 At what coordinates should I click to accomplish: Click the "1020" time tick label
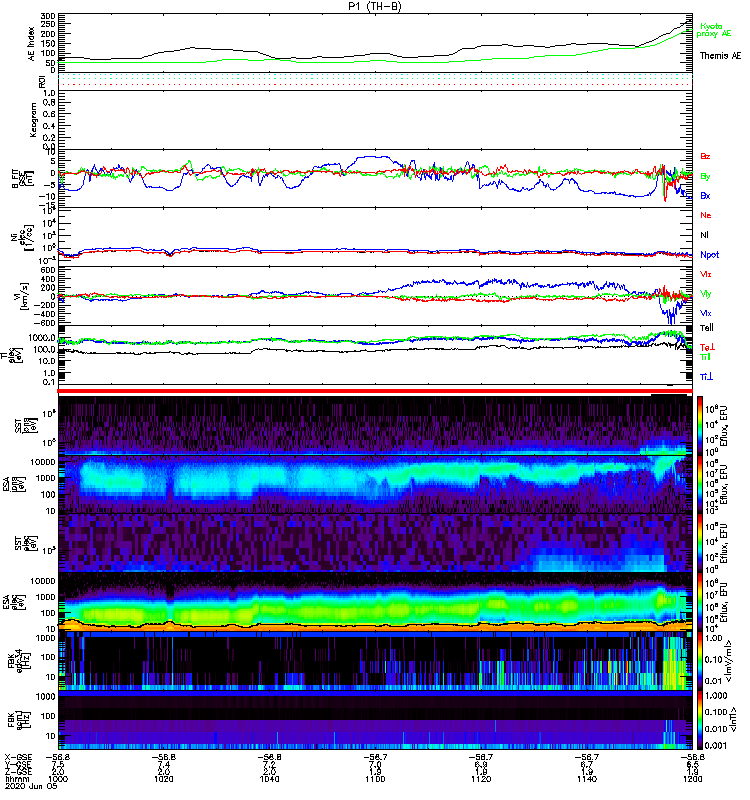pyautogui.click(x=164, y=779)
